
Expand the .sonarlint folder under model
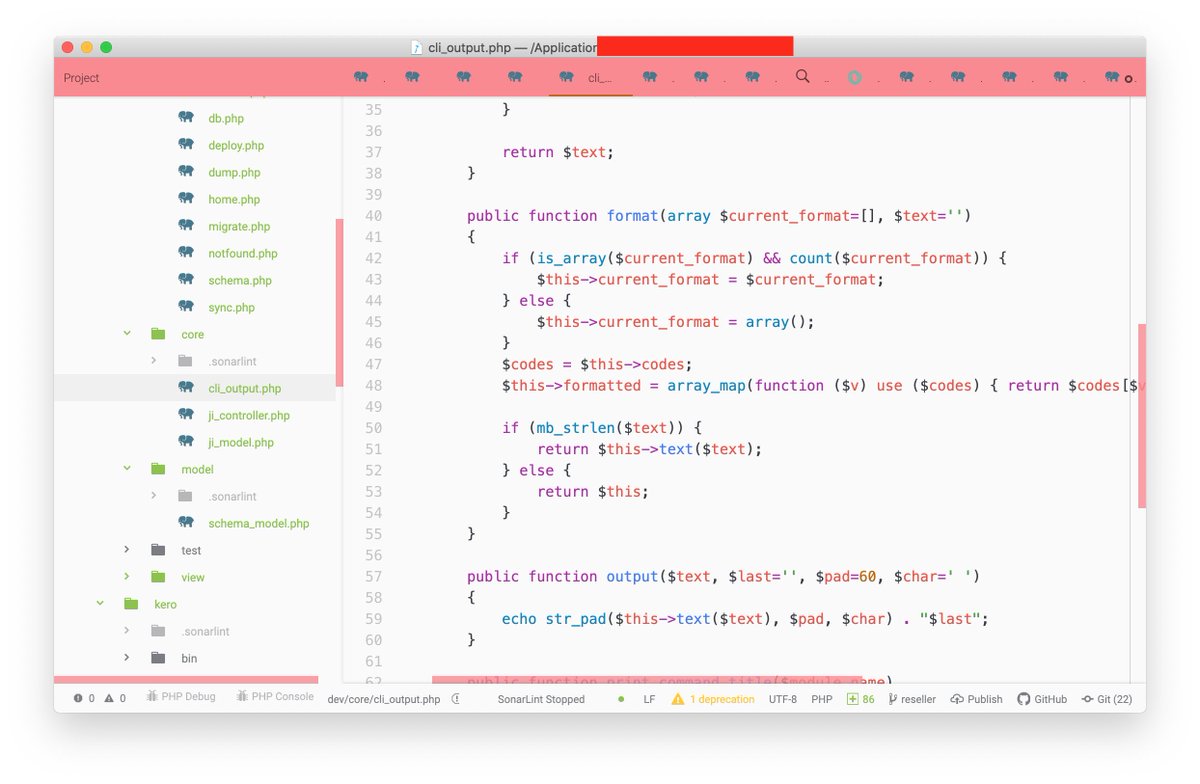[154, 496]
